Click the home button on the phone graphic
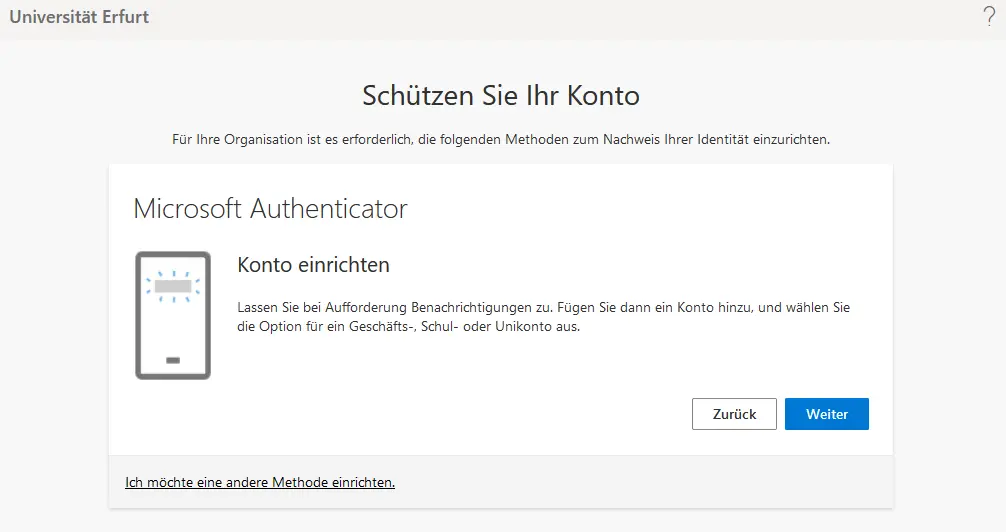Viewport: 1006px width, 532px height. tap(173, 360)
